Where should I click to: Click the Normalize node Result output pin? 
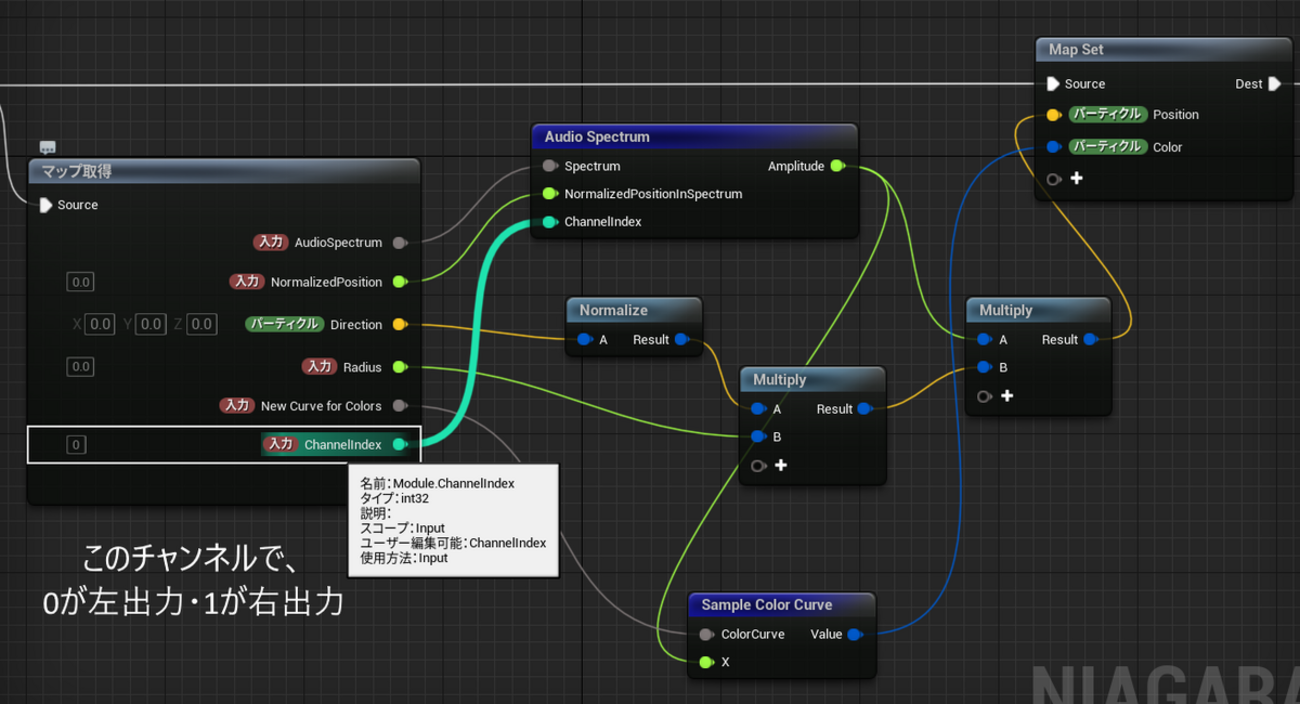tap(681, 340)
